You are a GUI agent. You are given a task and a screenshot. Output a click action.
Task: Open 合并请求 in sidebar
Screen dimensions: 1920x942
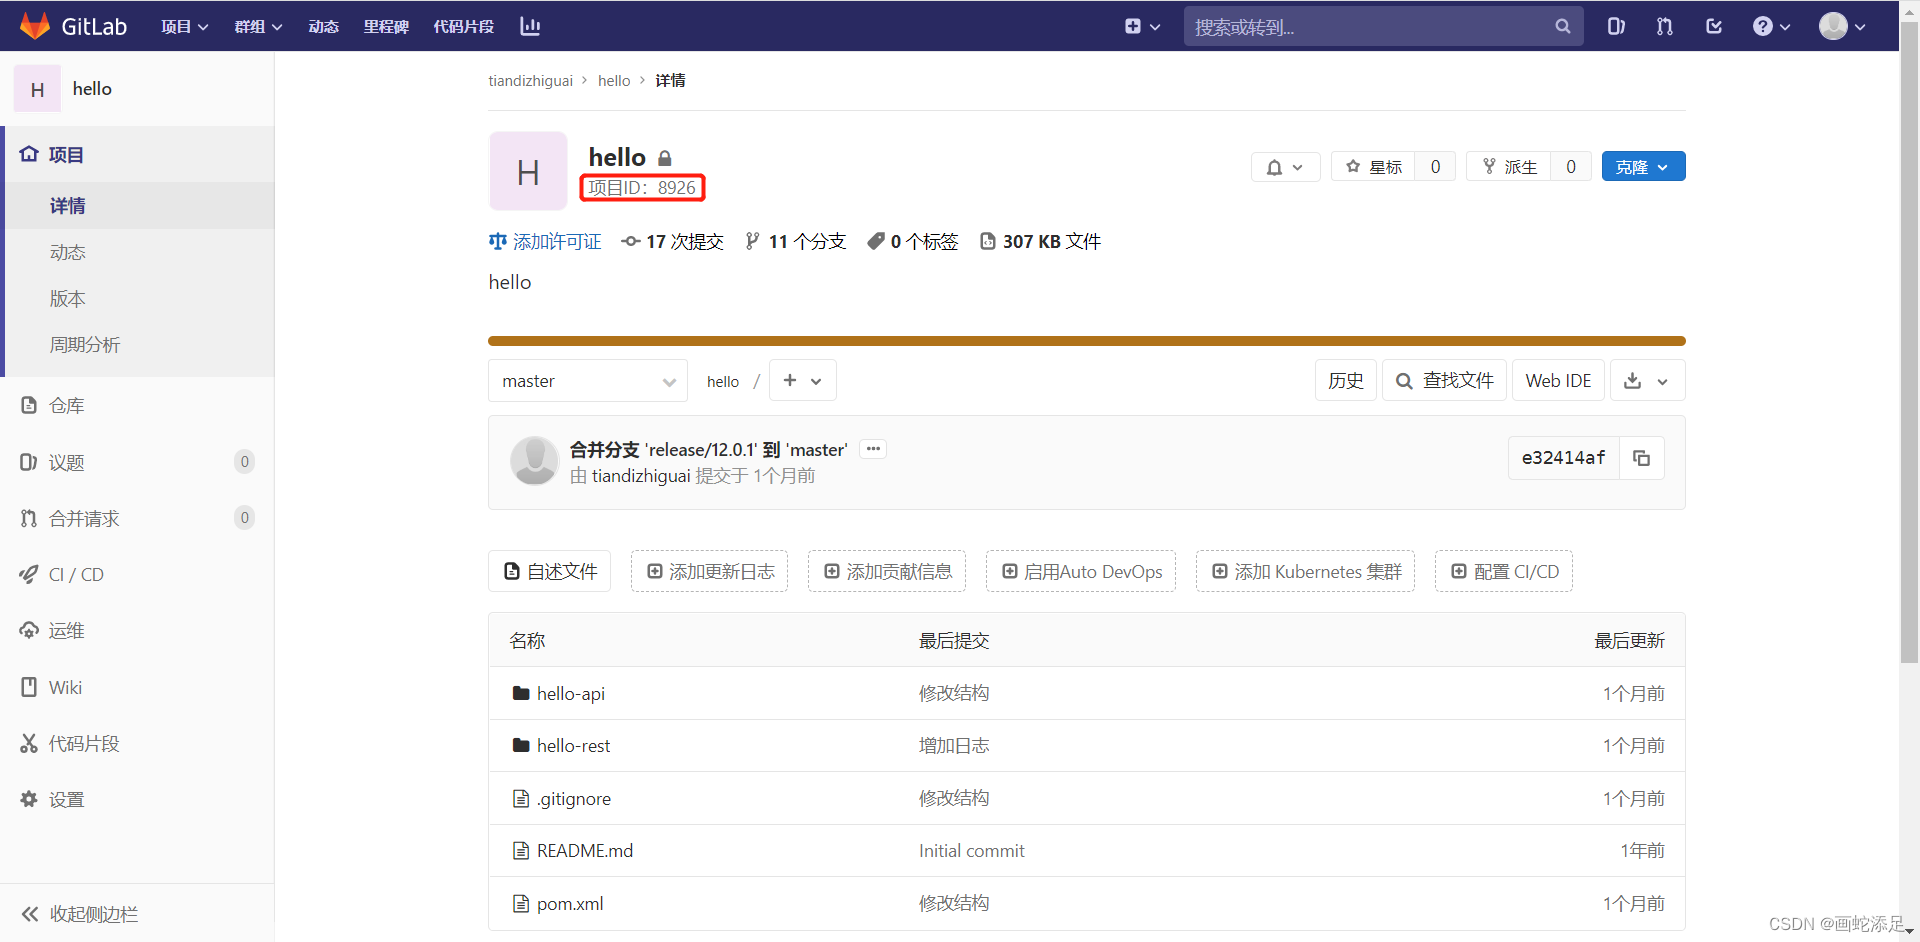point(137,518)
